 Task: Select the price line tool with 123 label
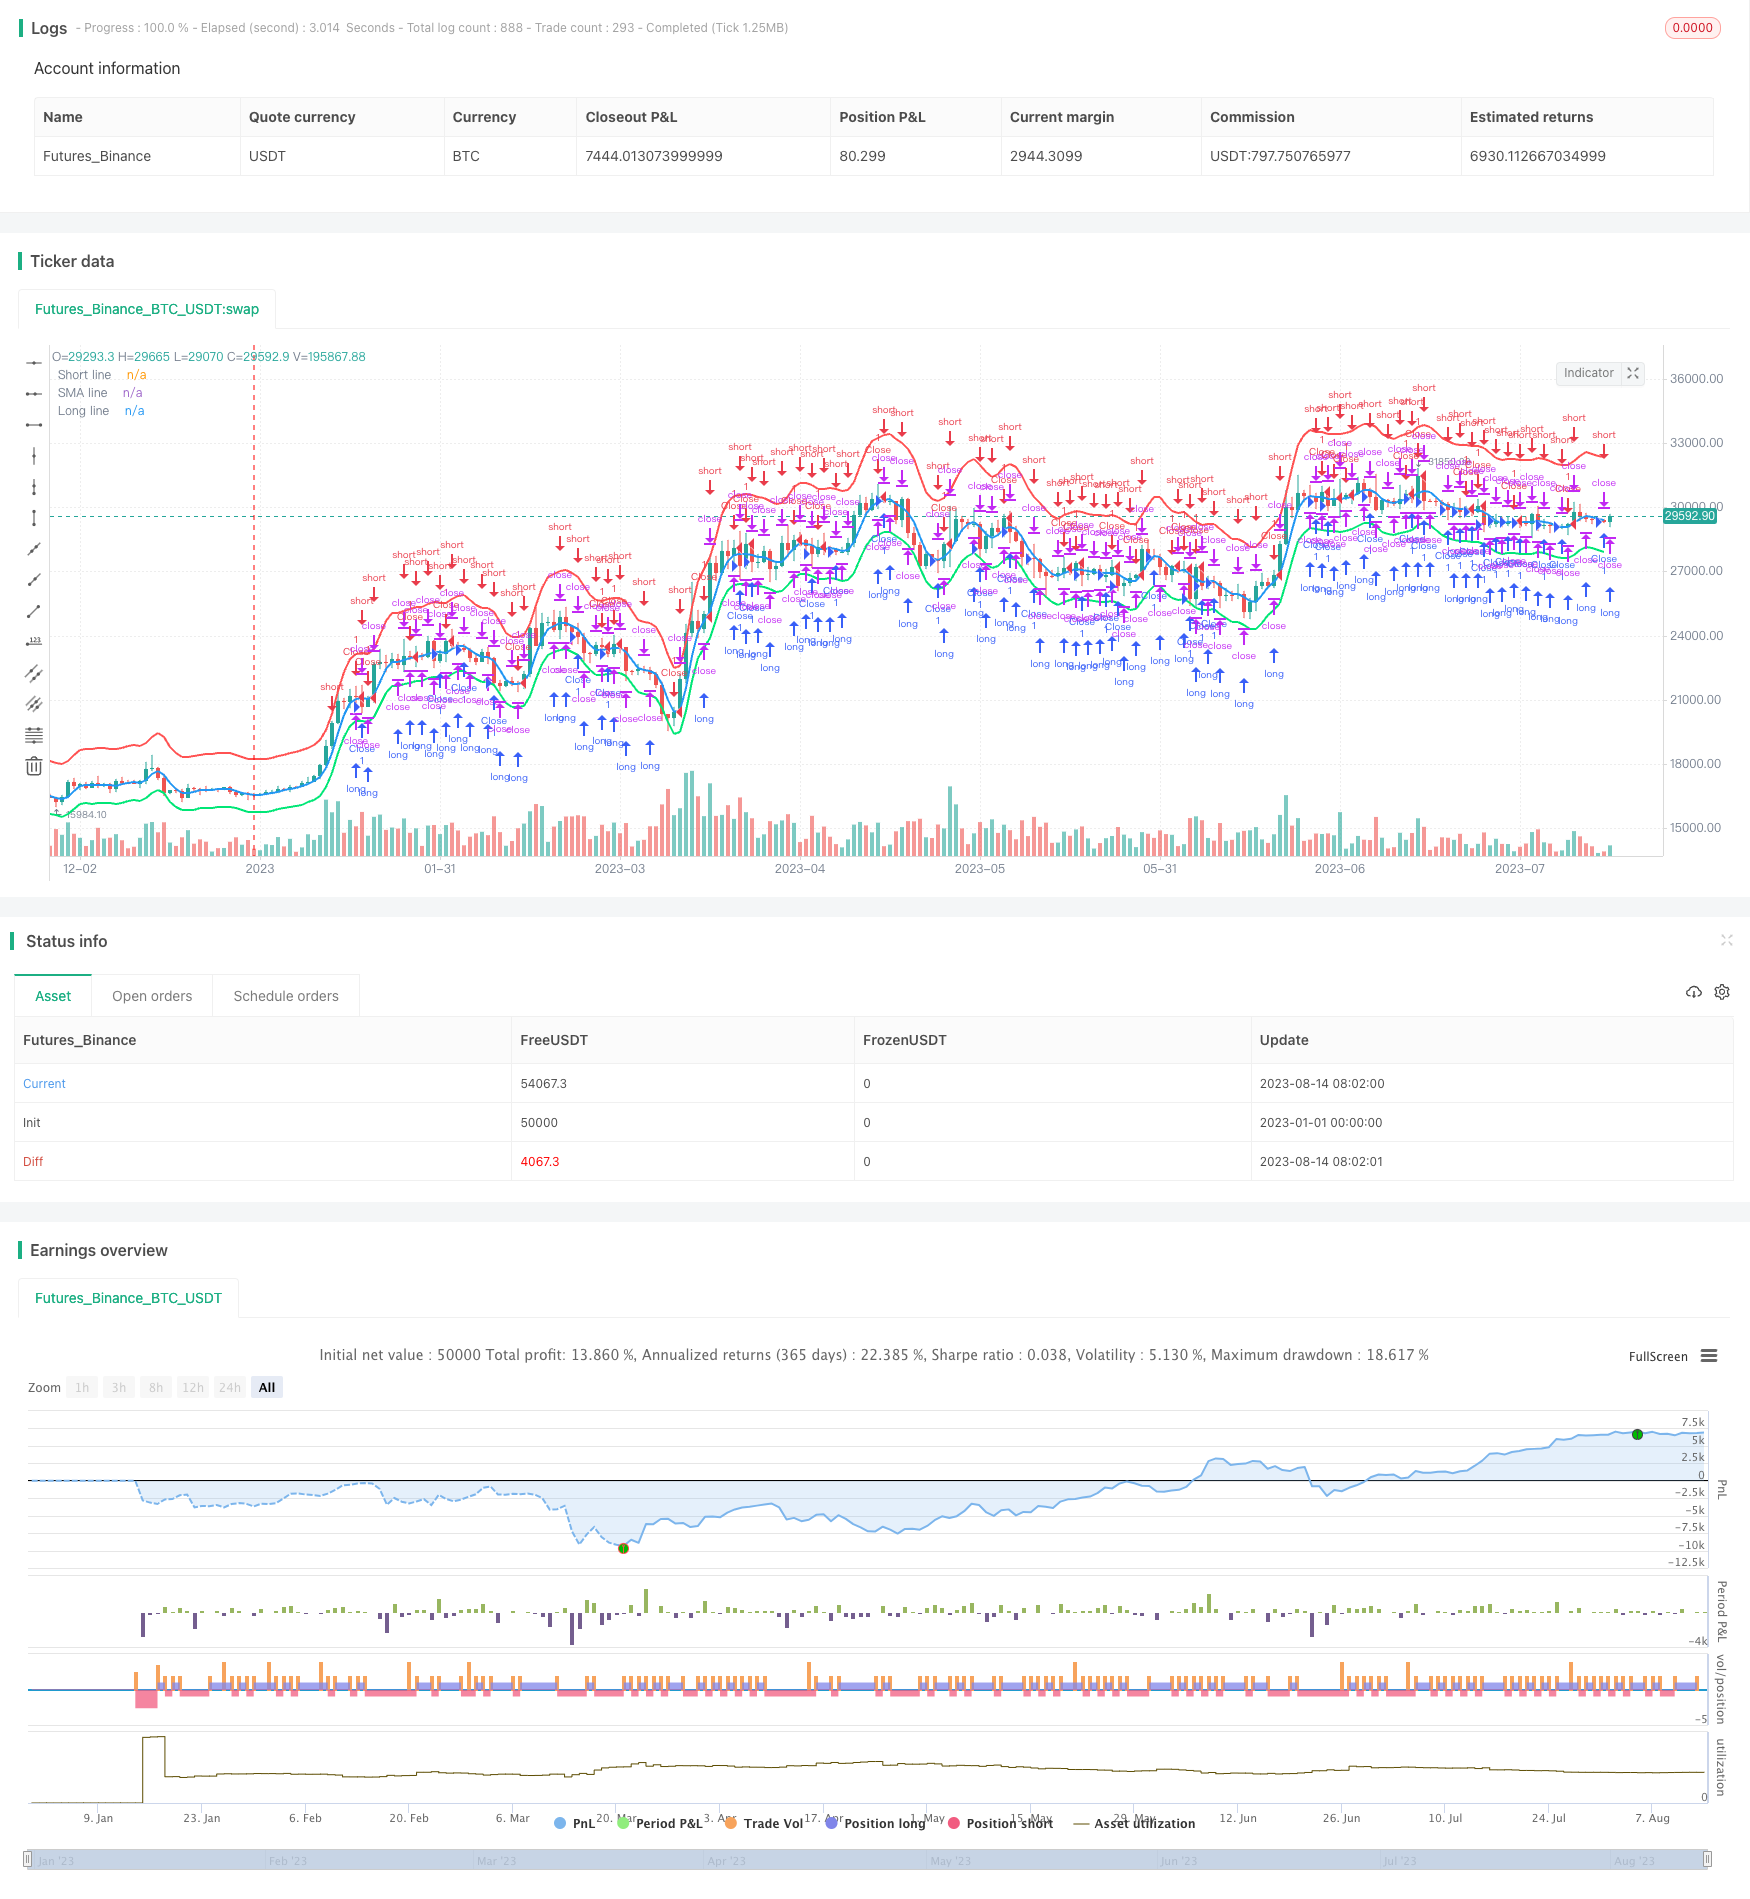(34, 642)
